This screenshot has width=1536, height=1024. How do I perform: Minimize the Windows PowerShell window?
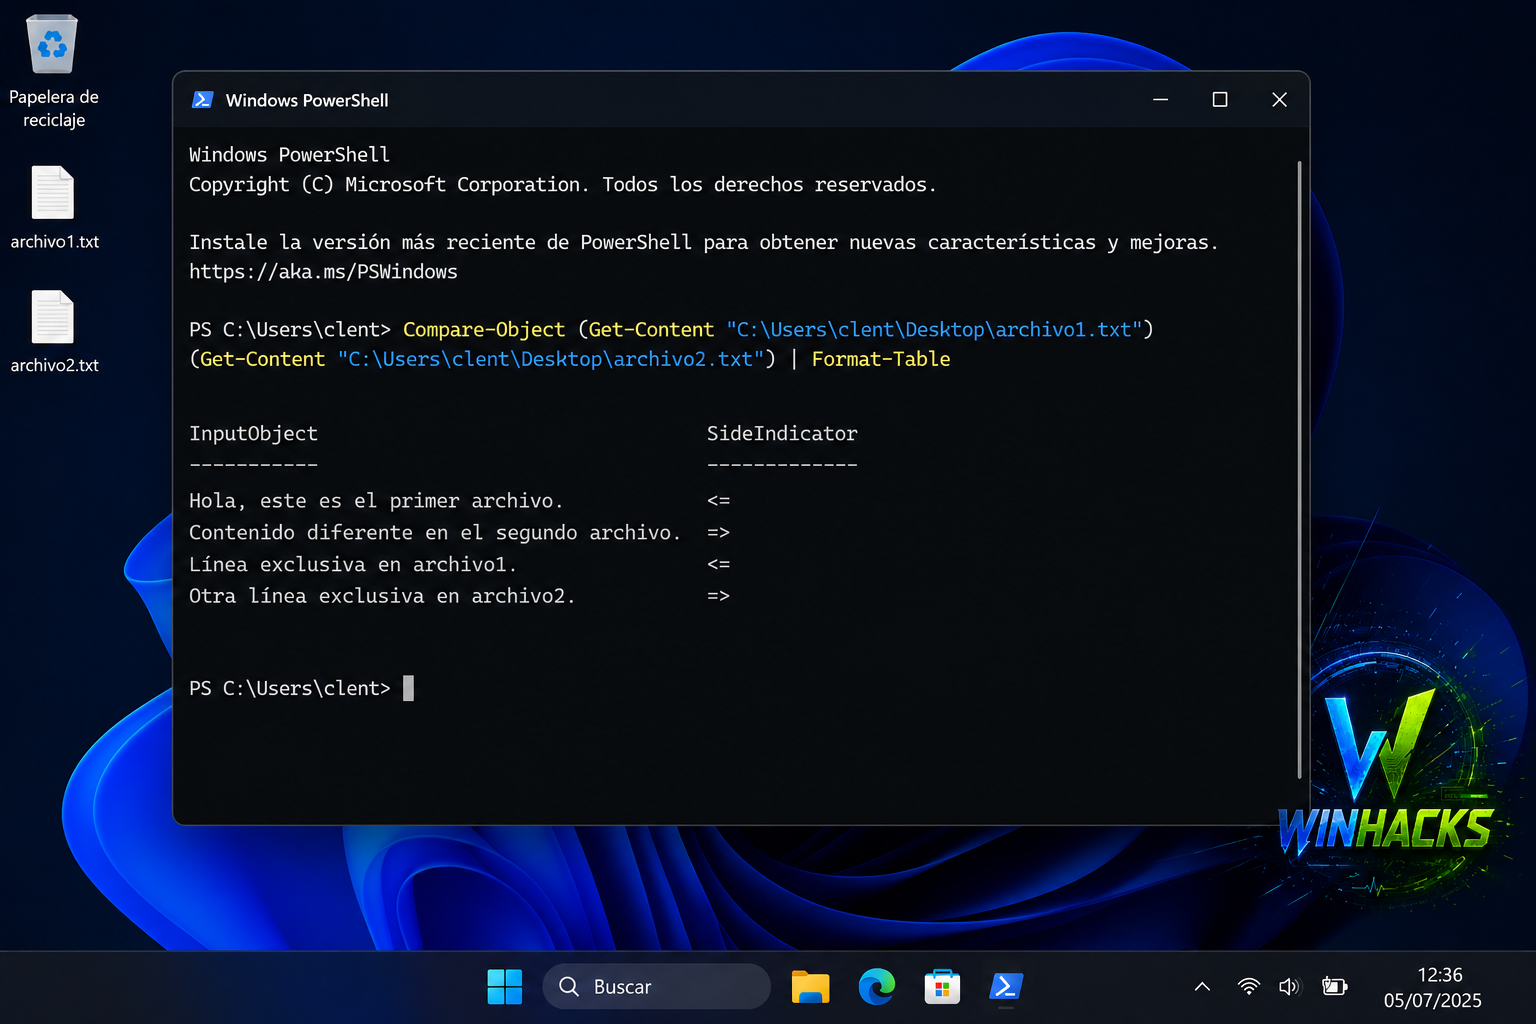pos(1160,100)
